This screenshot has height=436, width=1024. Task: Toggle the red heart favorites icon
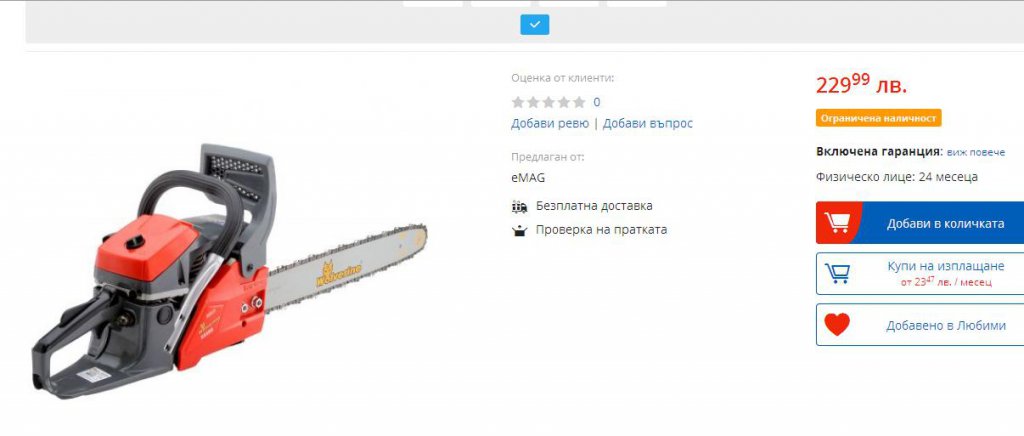(x=837, y=324)
